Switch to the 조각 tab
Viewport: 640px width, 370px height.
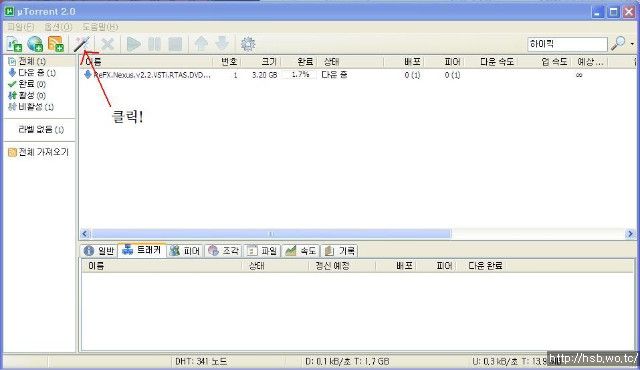223,250
